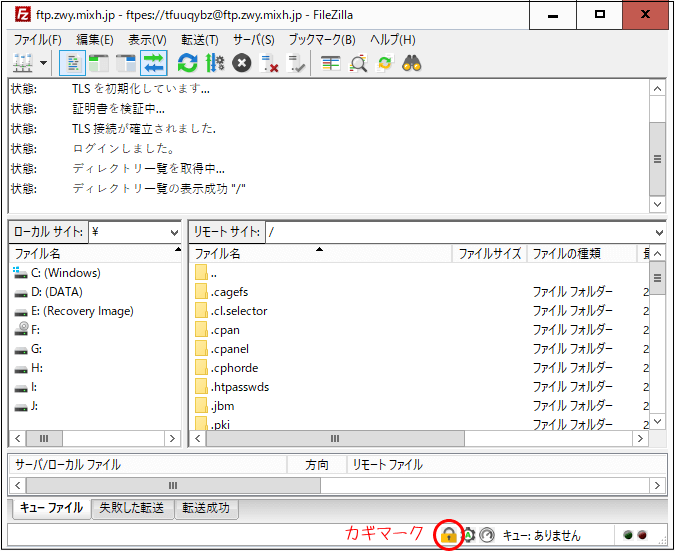Expand local site path dropdown

pyautogui.click(x=174, y=232)
